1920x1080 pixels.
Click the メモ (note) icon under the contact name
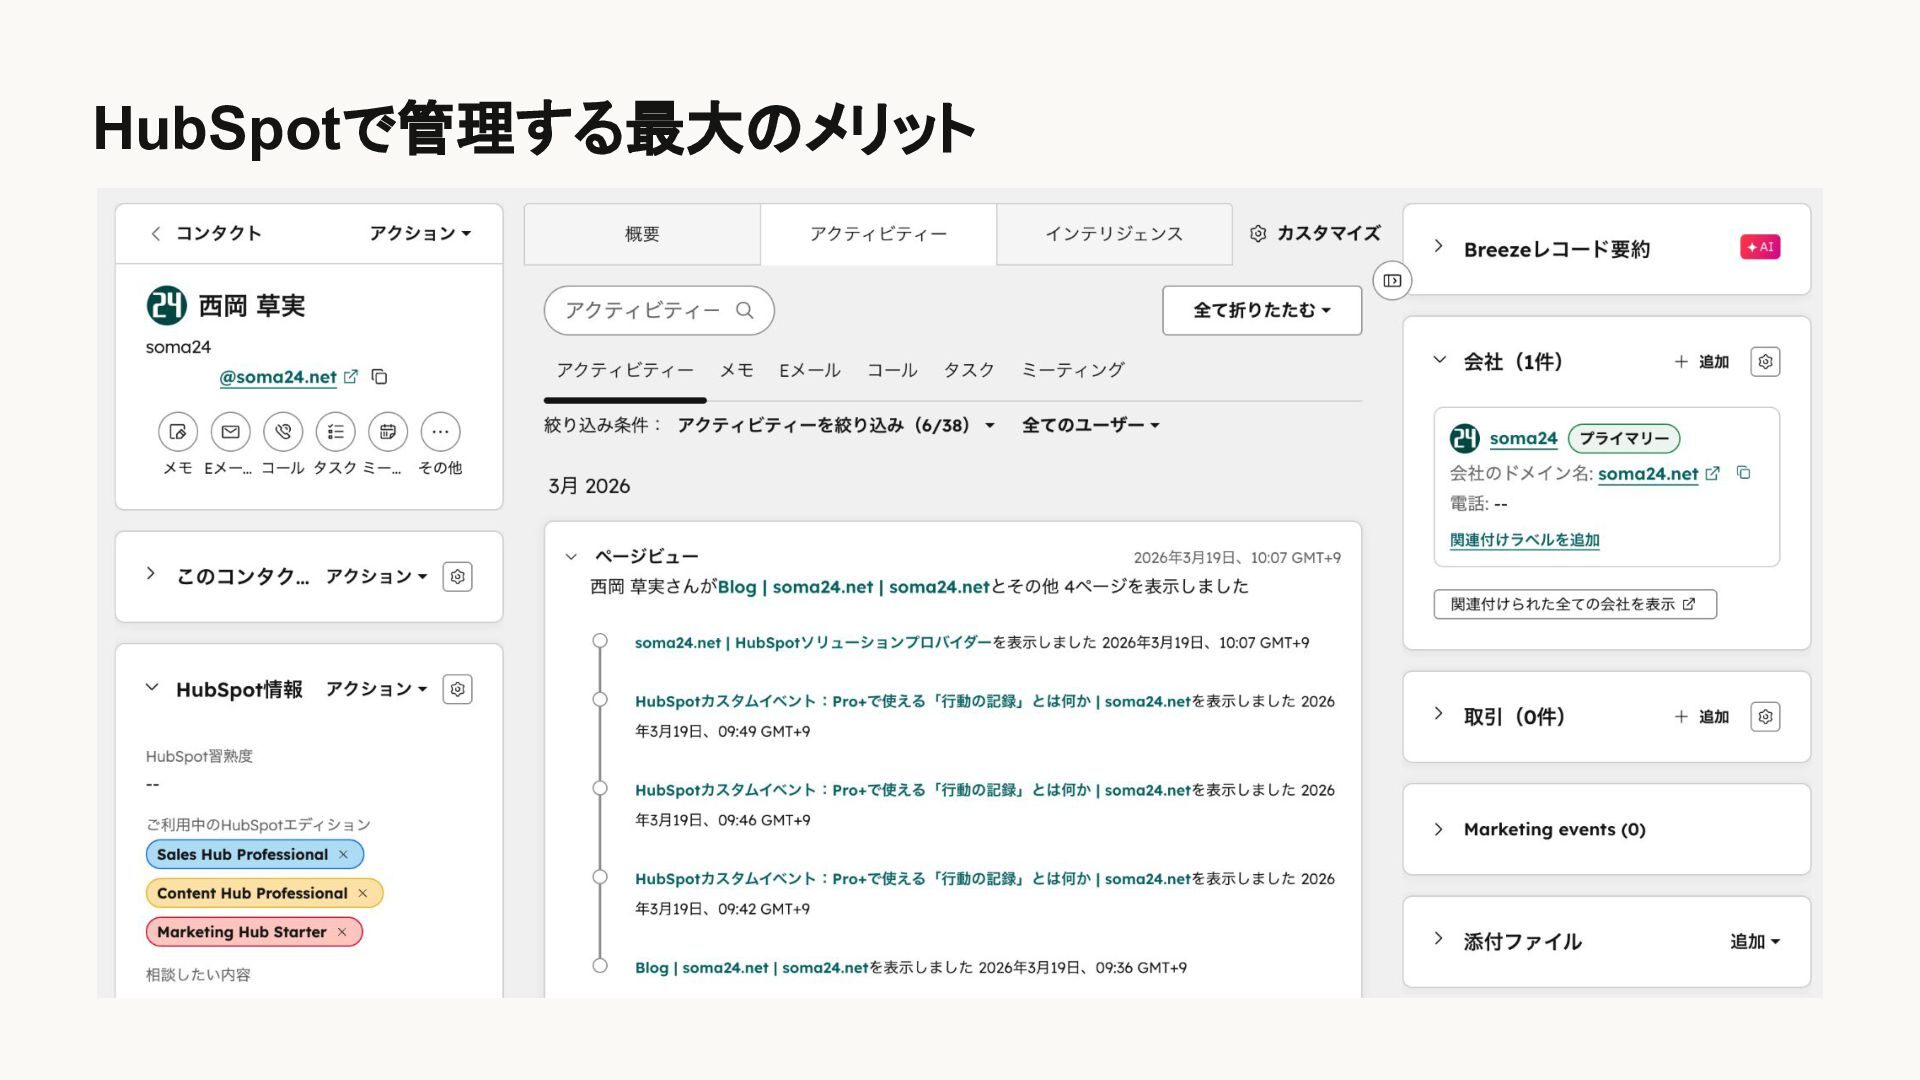tap(178, 432)
